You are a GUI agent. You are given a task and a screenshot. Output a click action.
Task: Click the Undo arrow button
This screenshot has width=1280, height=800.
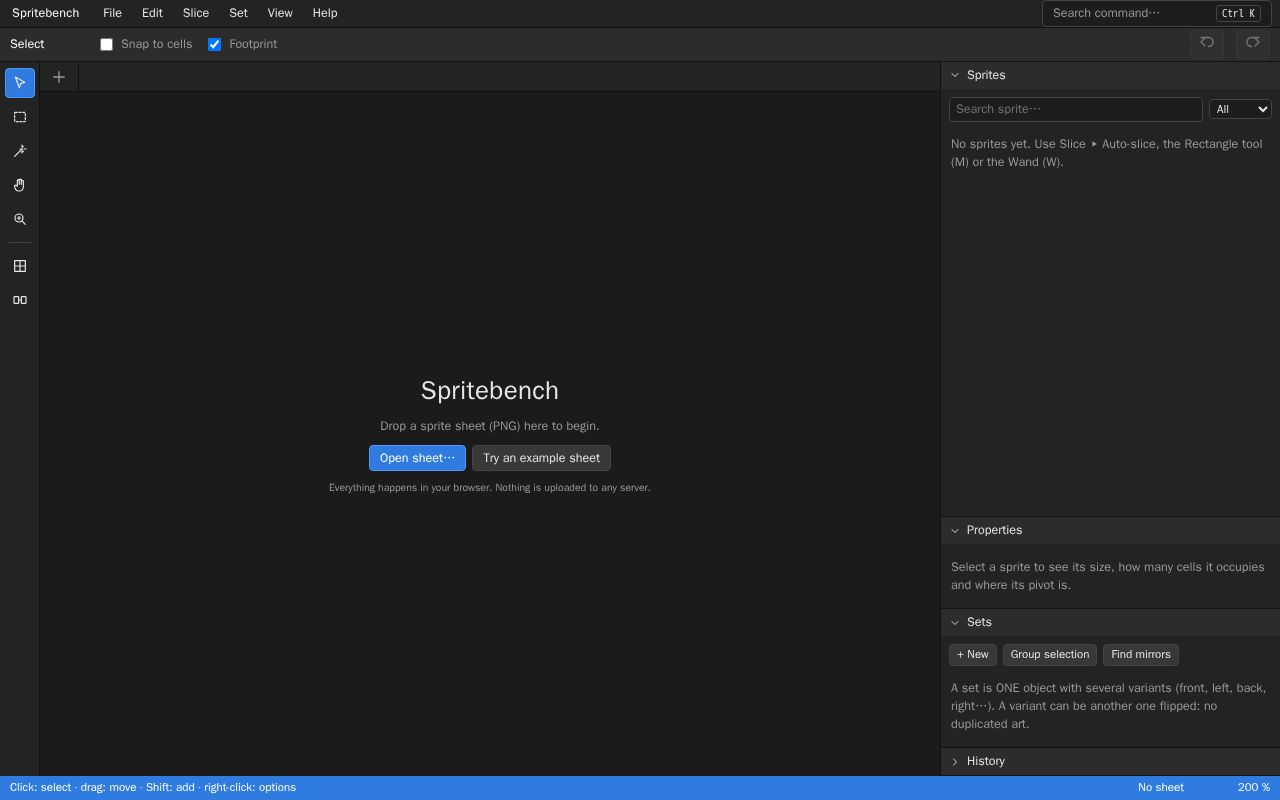point(1207,44)
